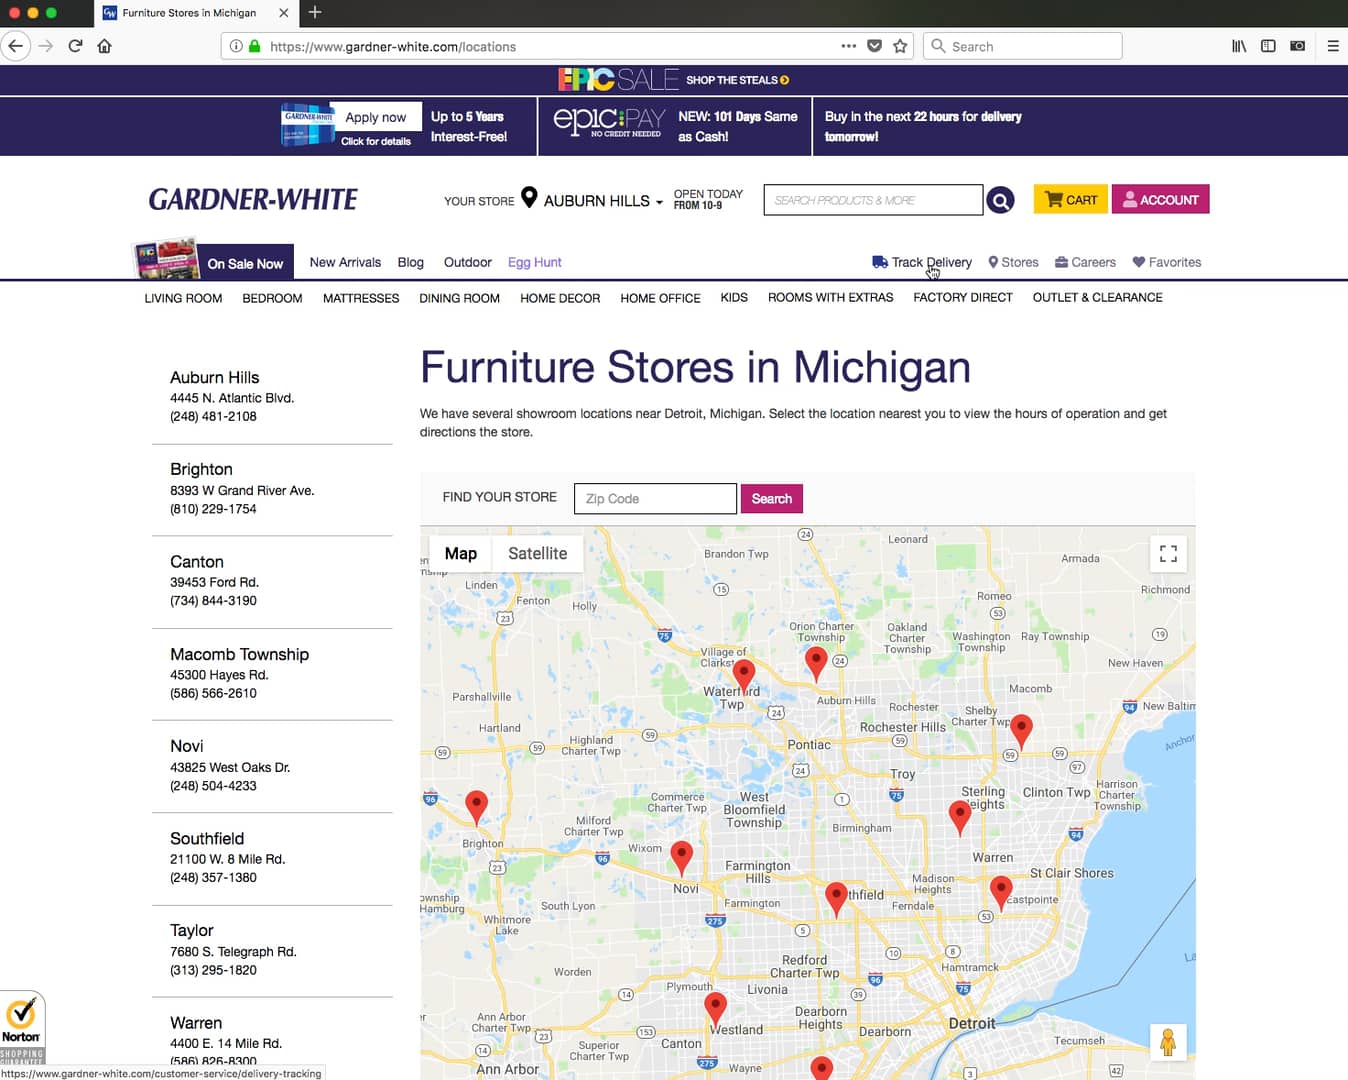Open Home Office menu
This screenshot has width=1348, height=1080.
click(x=660, y=298)
